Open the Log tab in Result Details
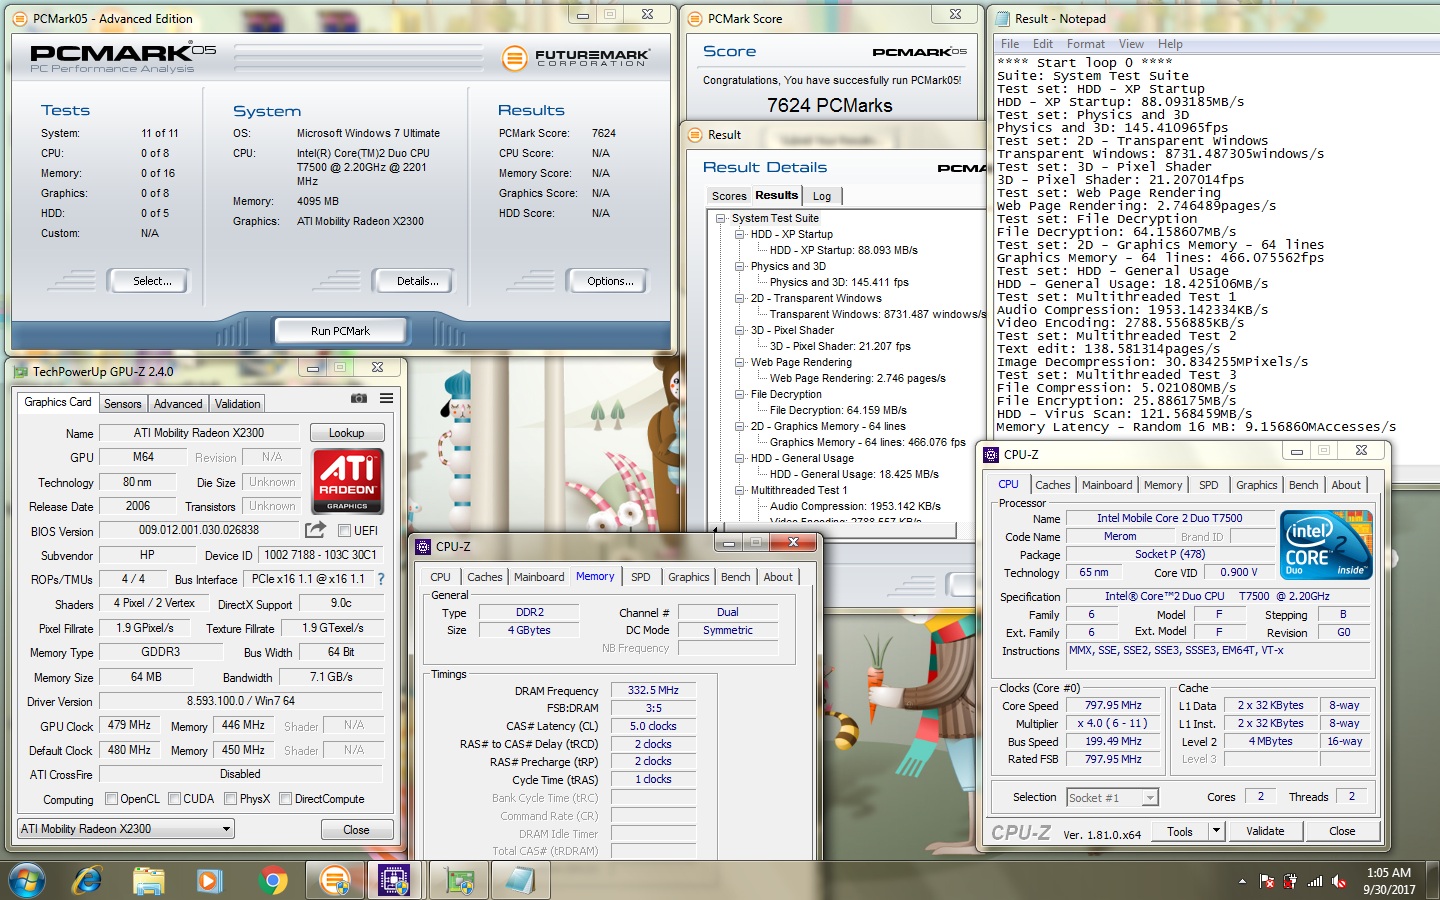1440x900 pixels. tap(821, 196)
